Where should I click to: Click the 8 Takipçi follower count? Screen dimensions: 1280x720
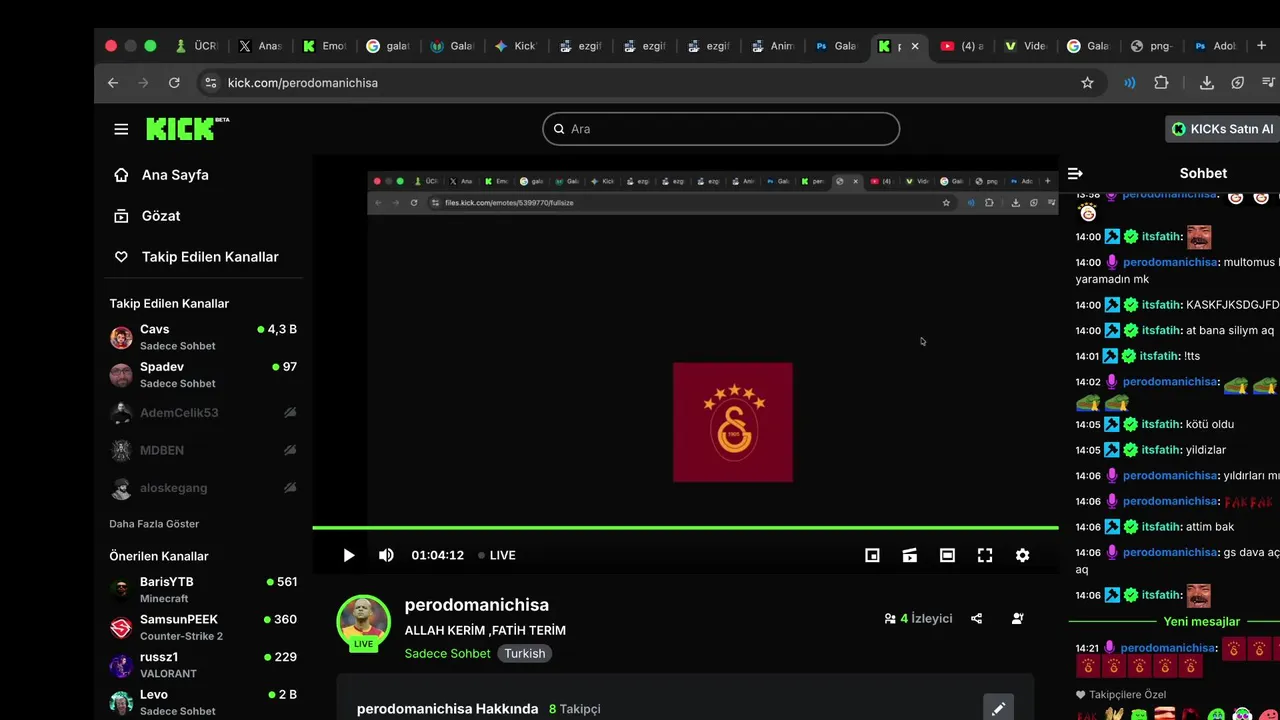[575, 709]
